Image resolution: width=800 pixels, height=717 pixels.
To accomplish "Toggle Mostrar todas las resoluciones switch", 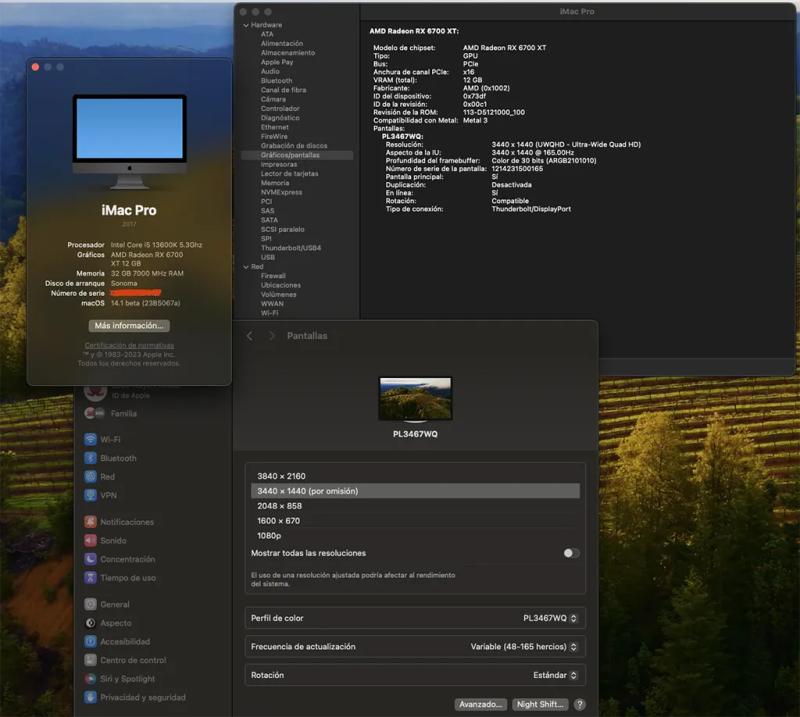I will (571, 553).
